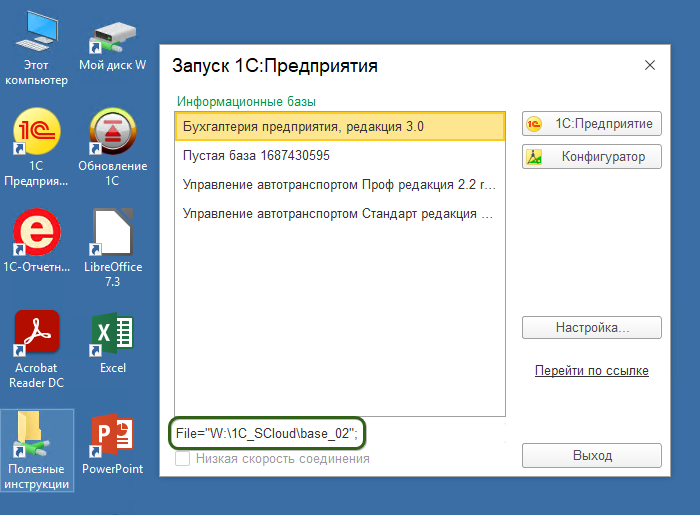Toggle Низкая скорость соединения checkbox
The image size is (700, 515).
(x=183, y=458)
